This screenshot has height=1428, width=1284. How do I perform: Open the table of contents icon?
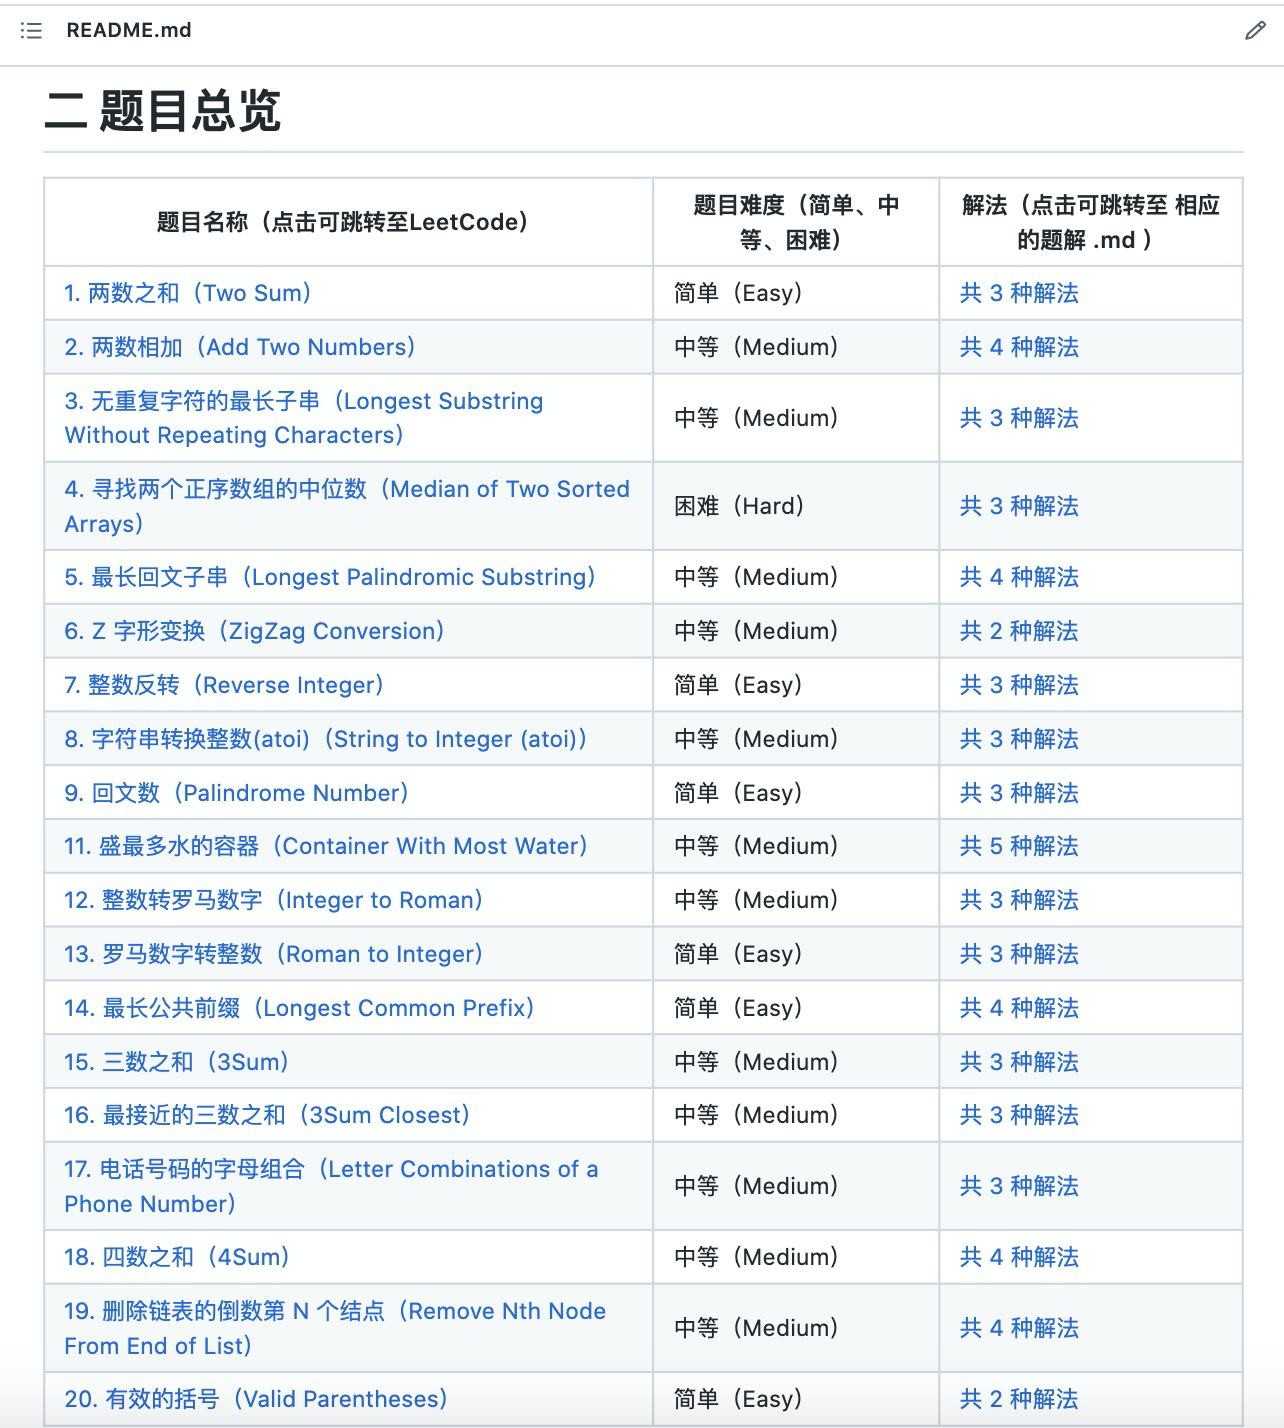click(x=30, y=31)
